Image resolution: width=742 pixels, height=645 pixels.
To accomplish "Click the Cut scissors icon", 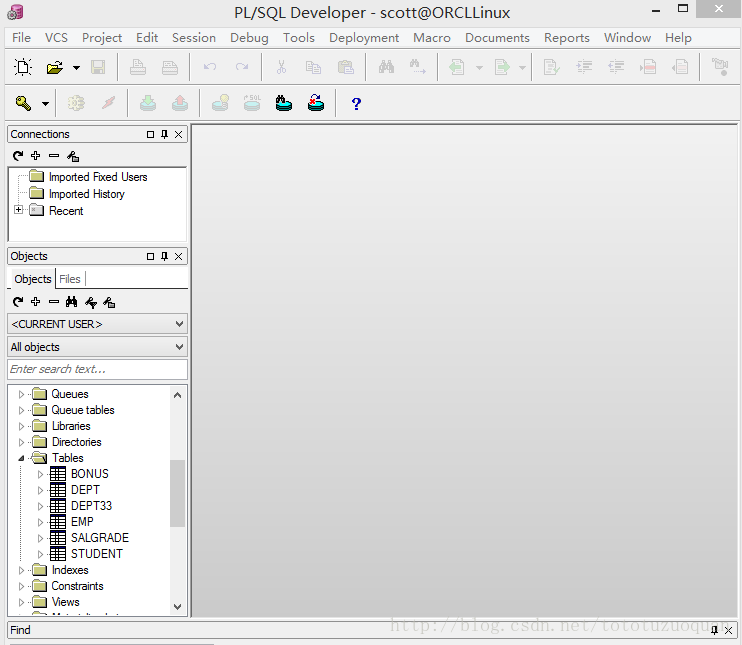I will (x=281, y=67).
